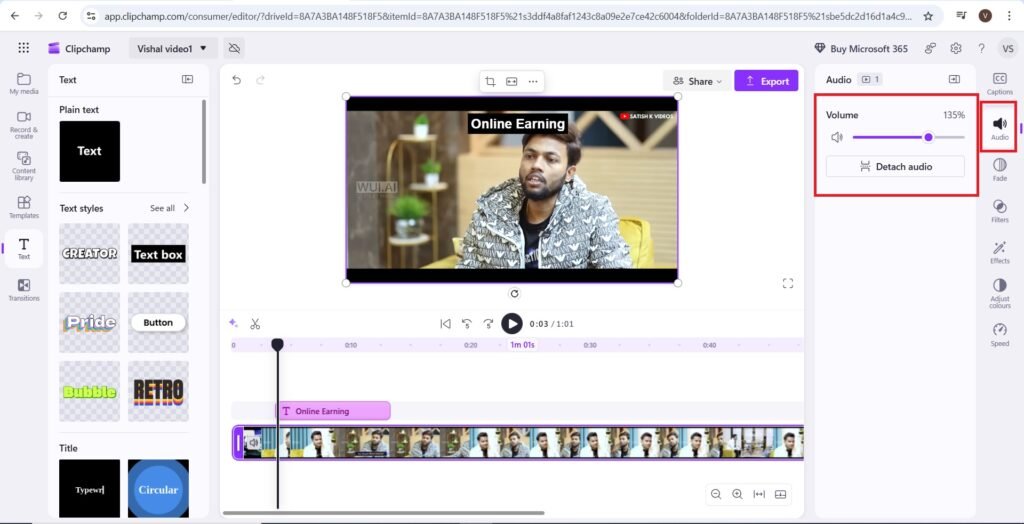Open the Fade settings icon
This screenshot has width=1024, height=524.
click(x=999, y=168)
